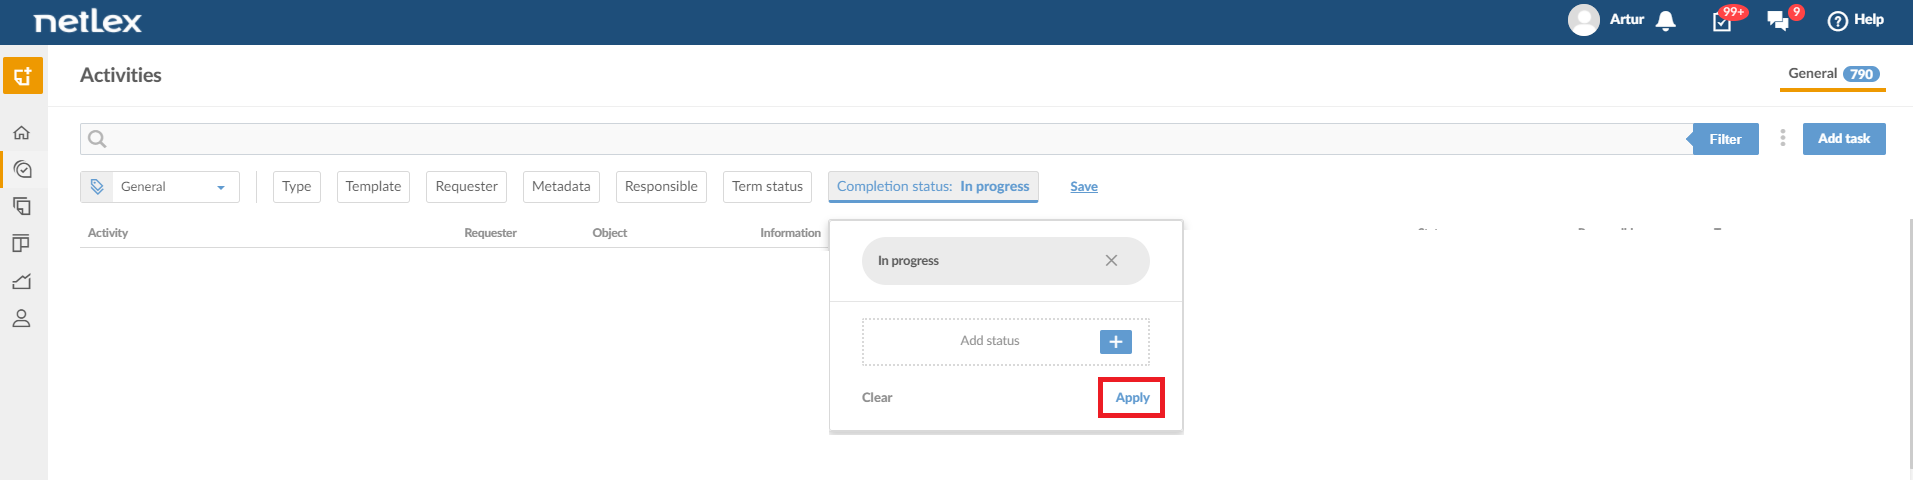
Task: Click Add task
Action: tap(1844, 139)
